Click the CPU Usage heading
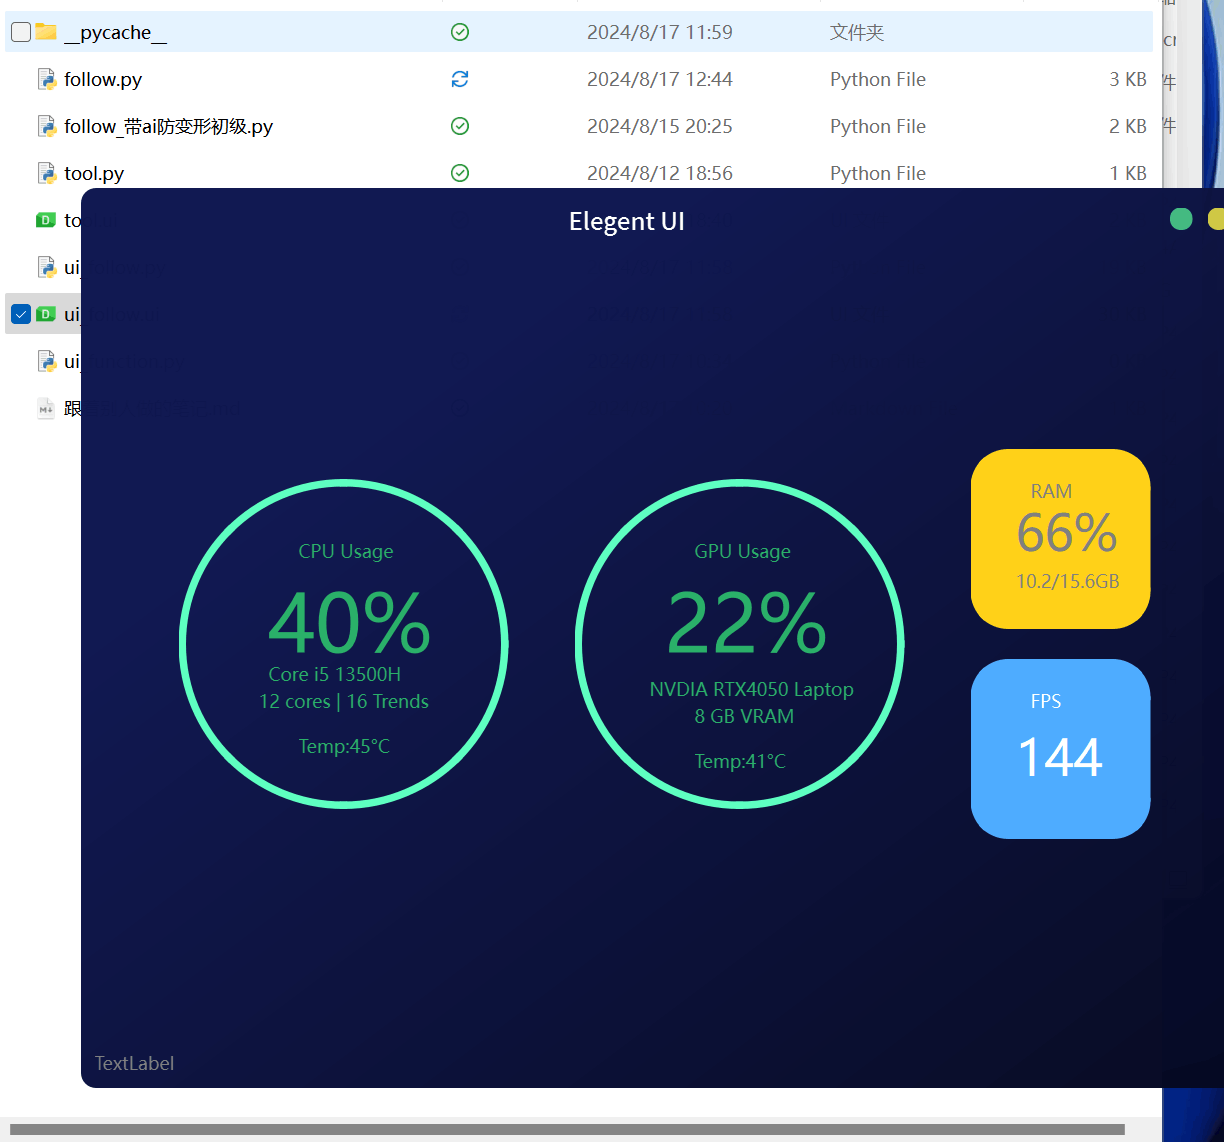 [346, 551]
